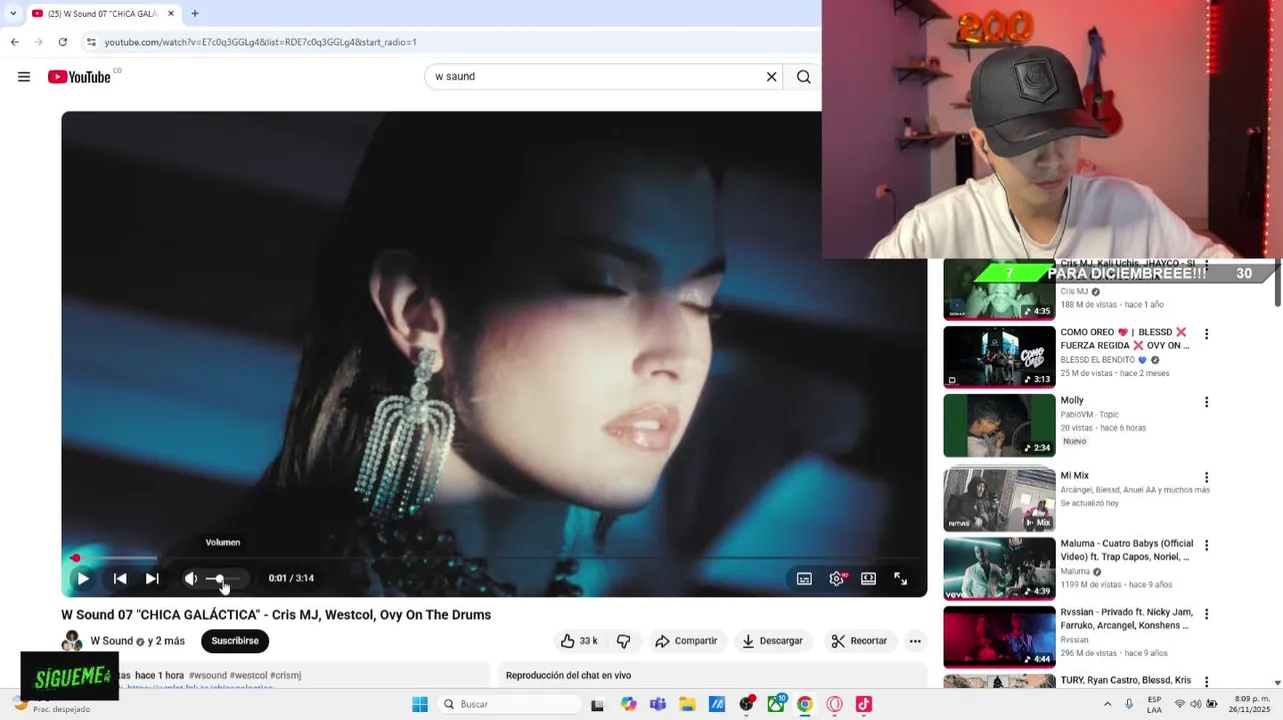Viewport: 1283px width, 720px height.
Task: Open the YouTube hamburger guide menu
Action: tap(24, 77)
